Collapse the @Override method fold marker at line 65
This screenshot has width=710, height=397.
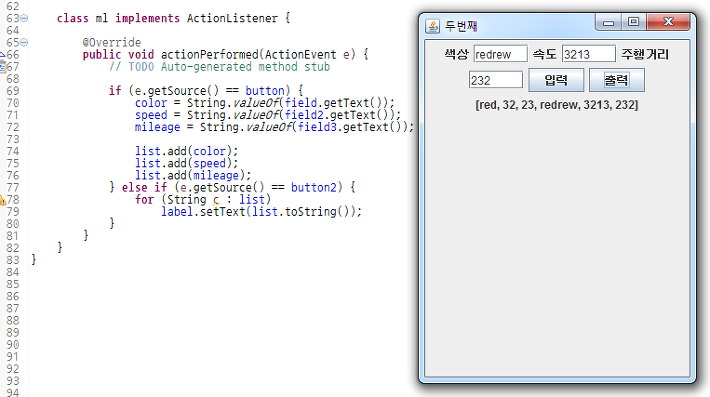point(24,43)
